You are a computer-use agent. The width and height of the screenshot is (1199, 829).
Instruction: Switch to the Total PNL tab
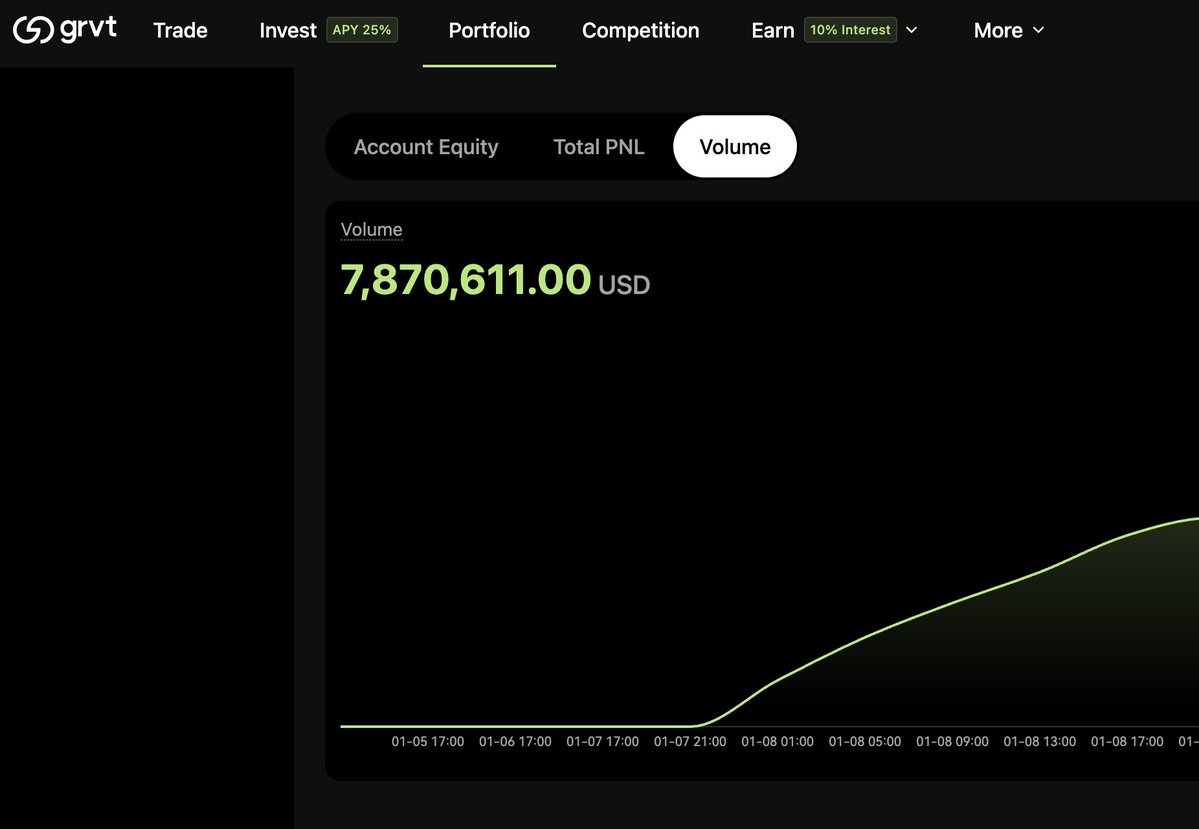pos(599,147)
